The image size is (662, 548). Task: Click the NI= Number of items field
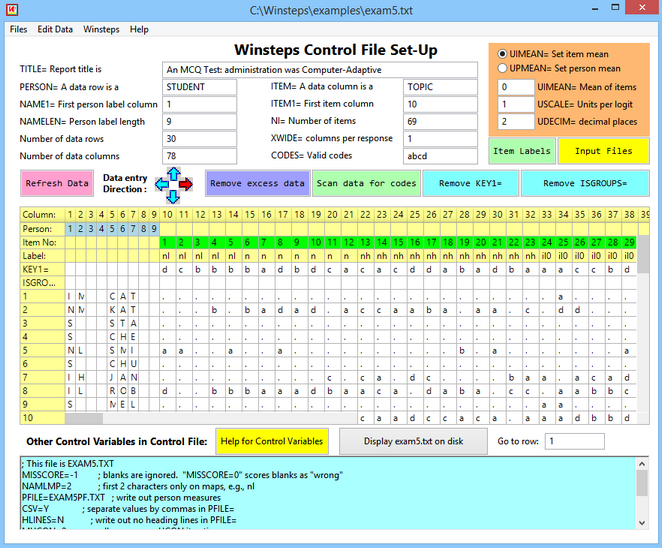(440, 122)
